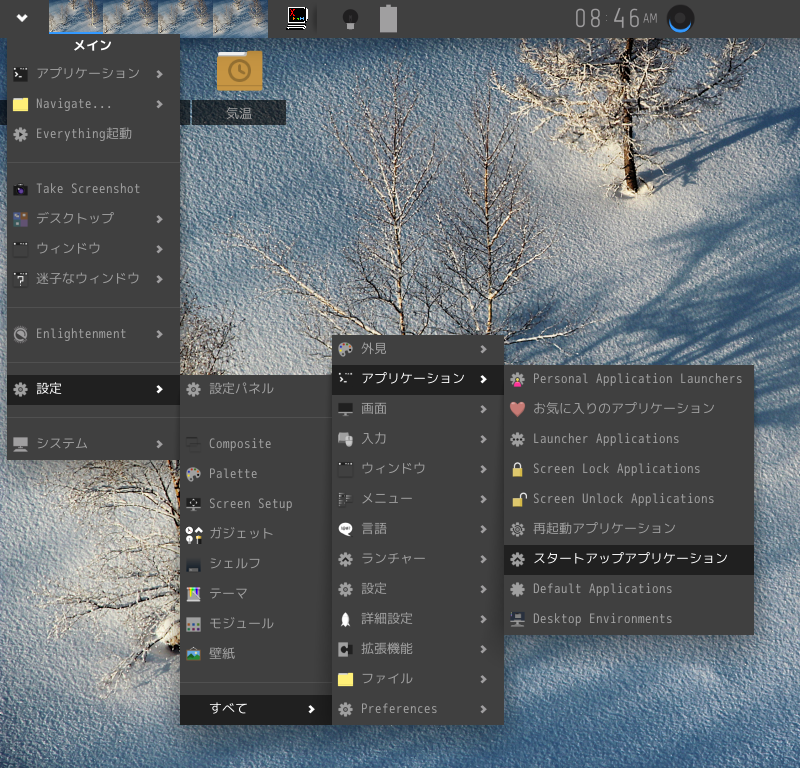Switch to first virtual desktop in pager
The height and width of the screenshot is (768, 800).
(x=76, y=17)
